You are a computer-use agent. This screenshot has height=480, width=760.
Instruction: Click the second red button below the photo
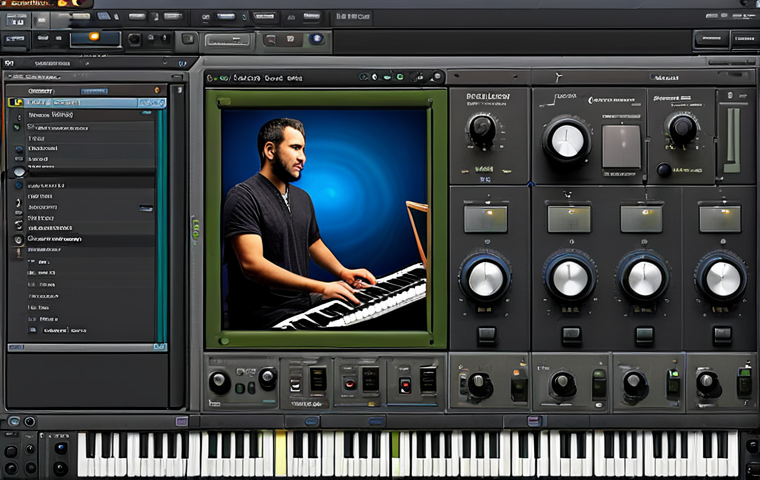click(405, 385)
